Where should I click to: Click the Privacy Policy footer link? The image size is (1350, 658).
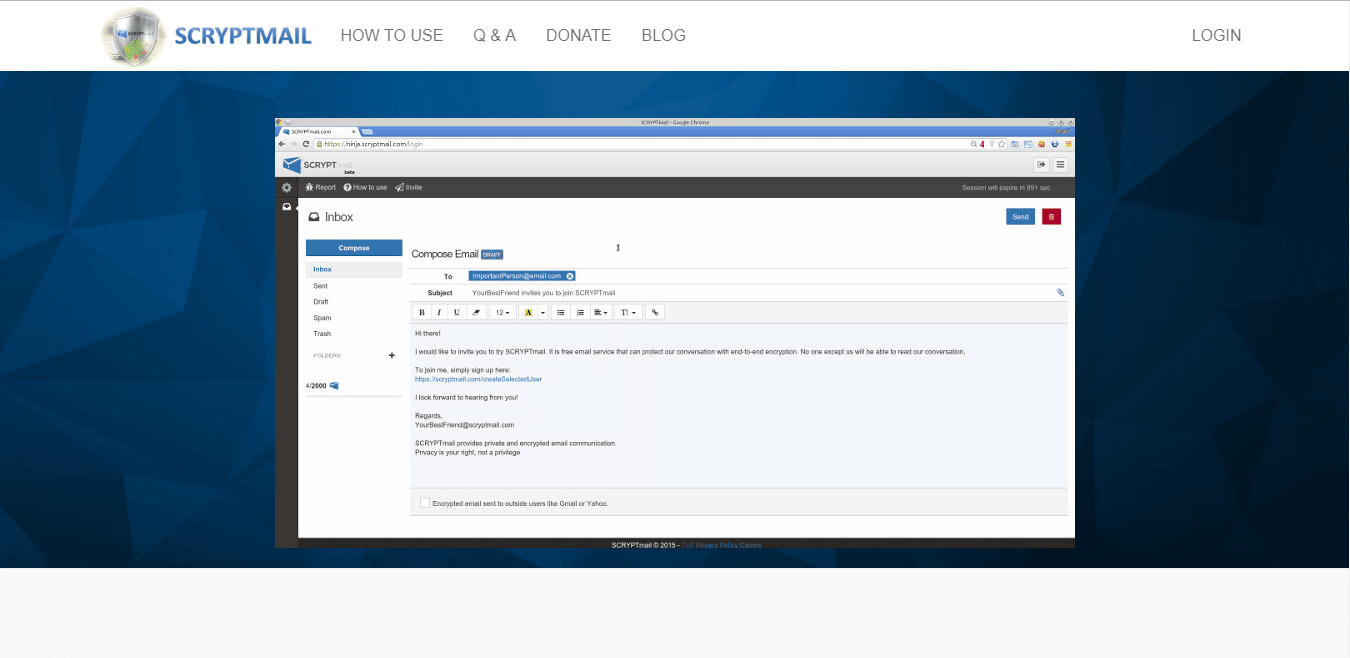tap(716, 545)
